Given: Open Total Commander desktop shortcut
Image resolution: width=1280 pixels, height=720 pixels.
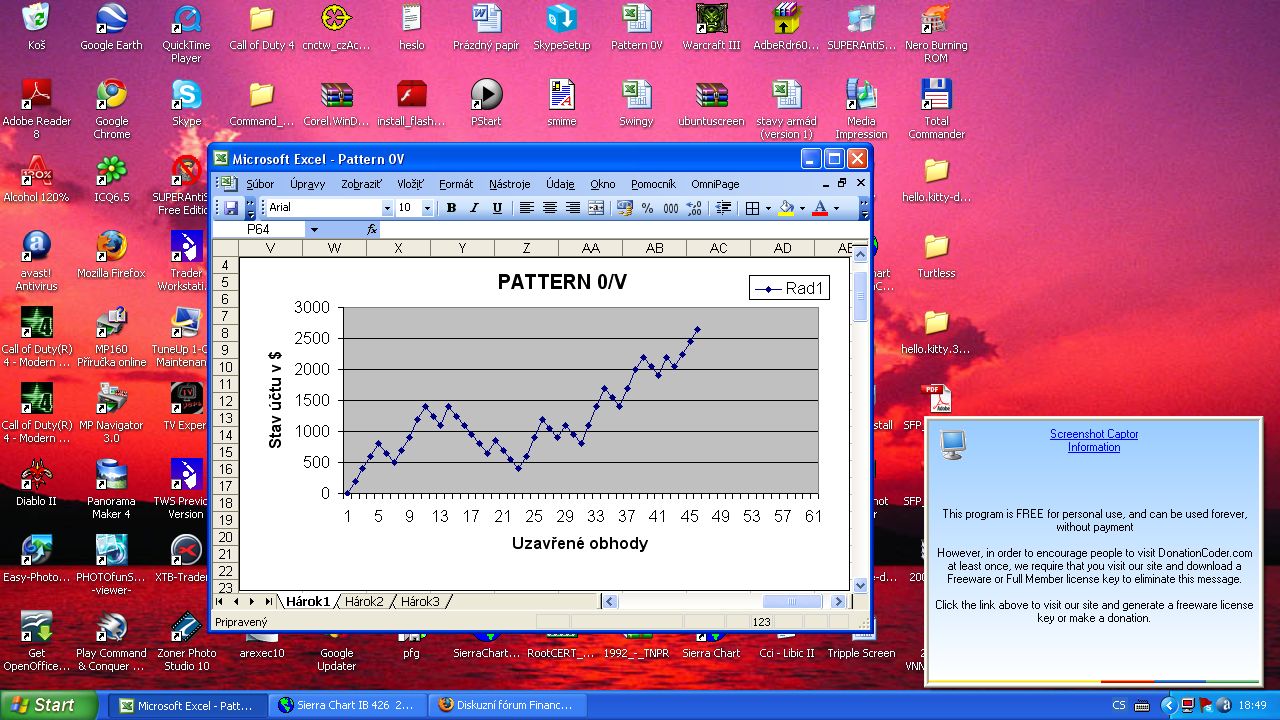Looking at the screenshot, I should [x=936, y=109].
